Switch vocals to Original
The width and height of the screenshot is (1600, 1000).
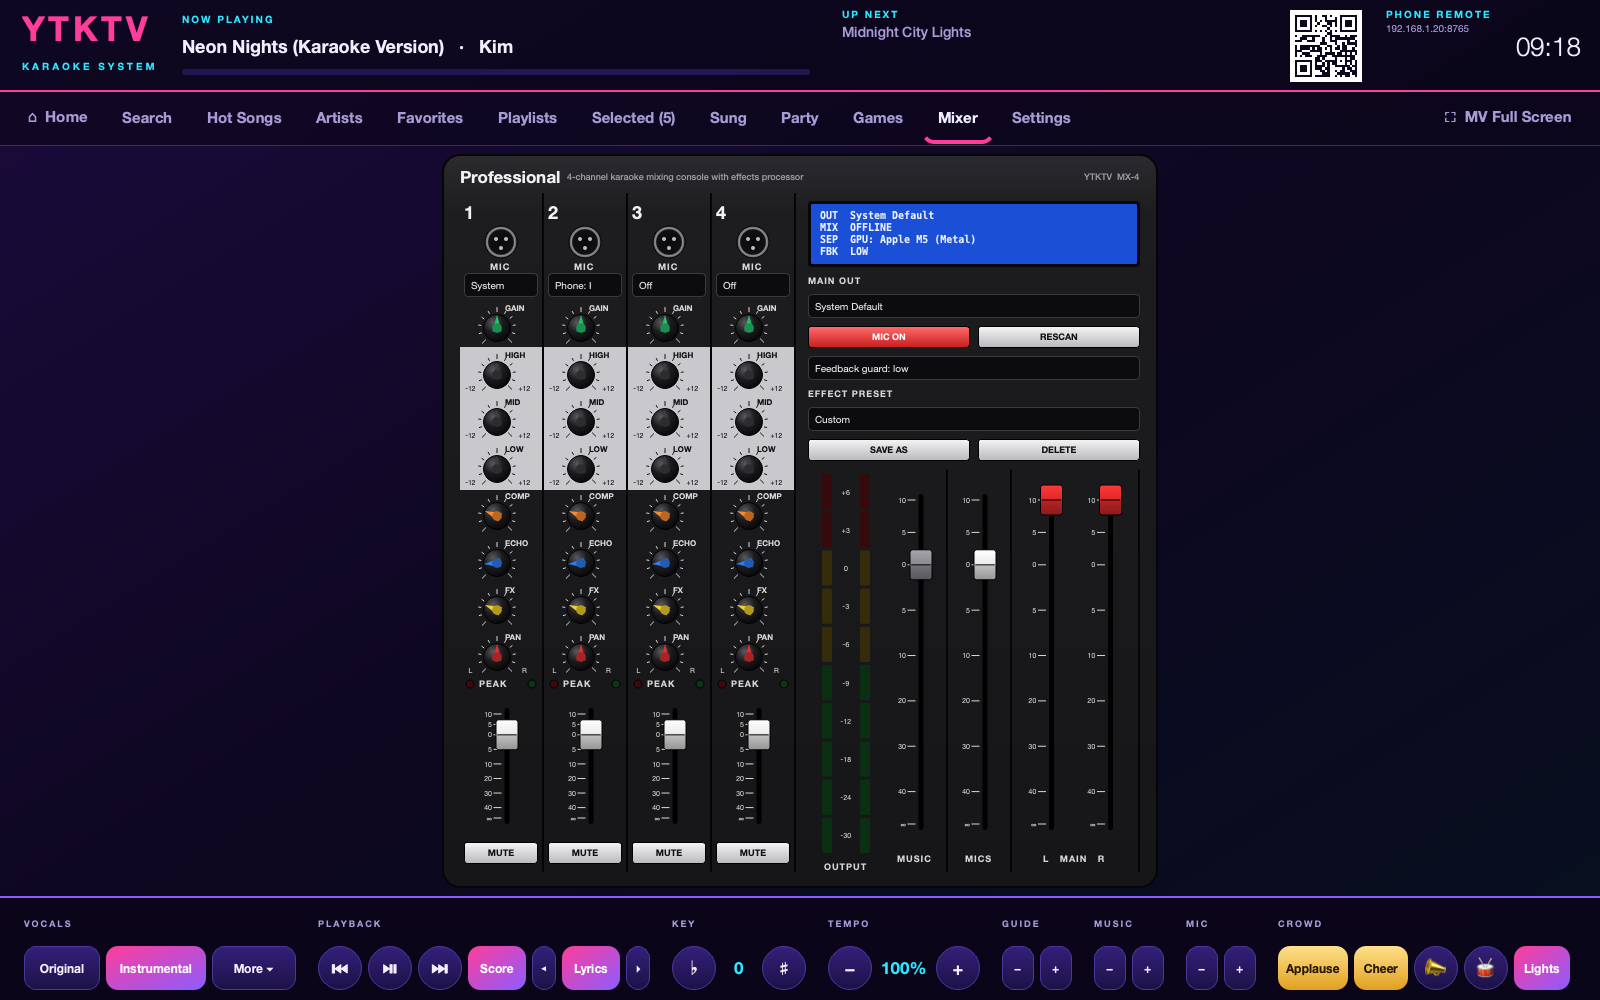(62, 968)
